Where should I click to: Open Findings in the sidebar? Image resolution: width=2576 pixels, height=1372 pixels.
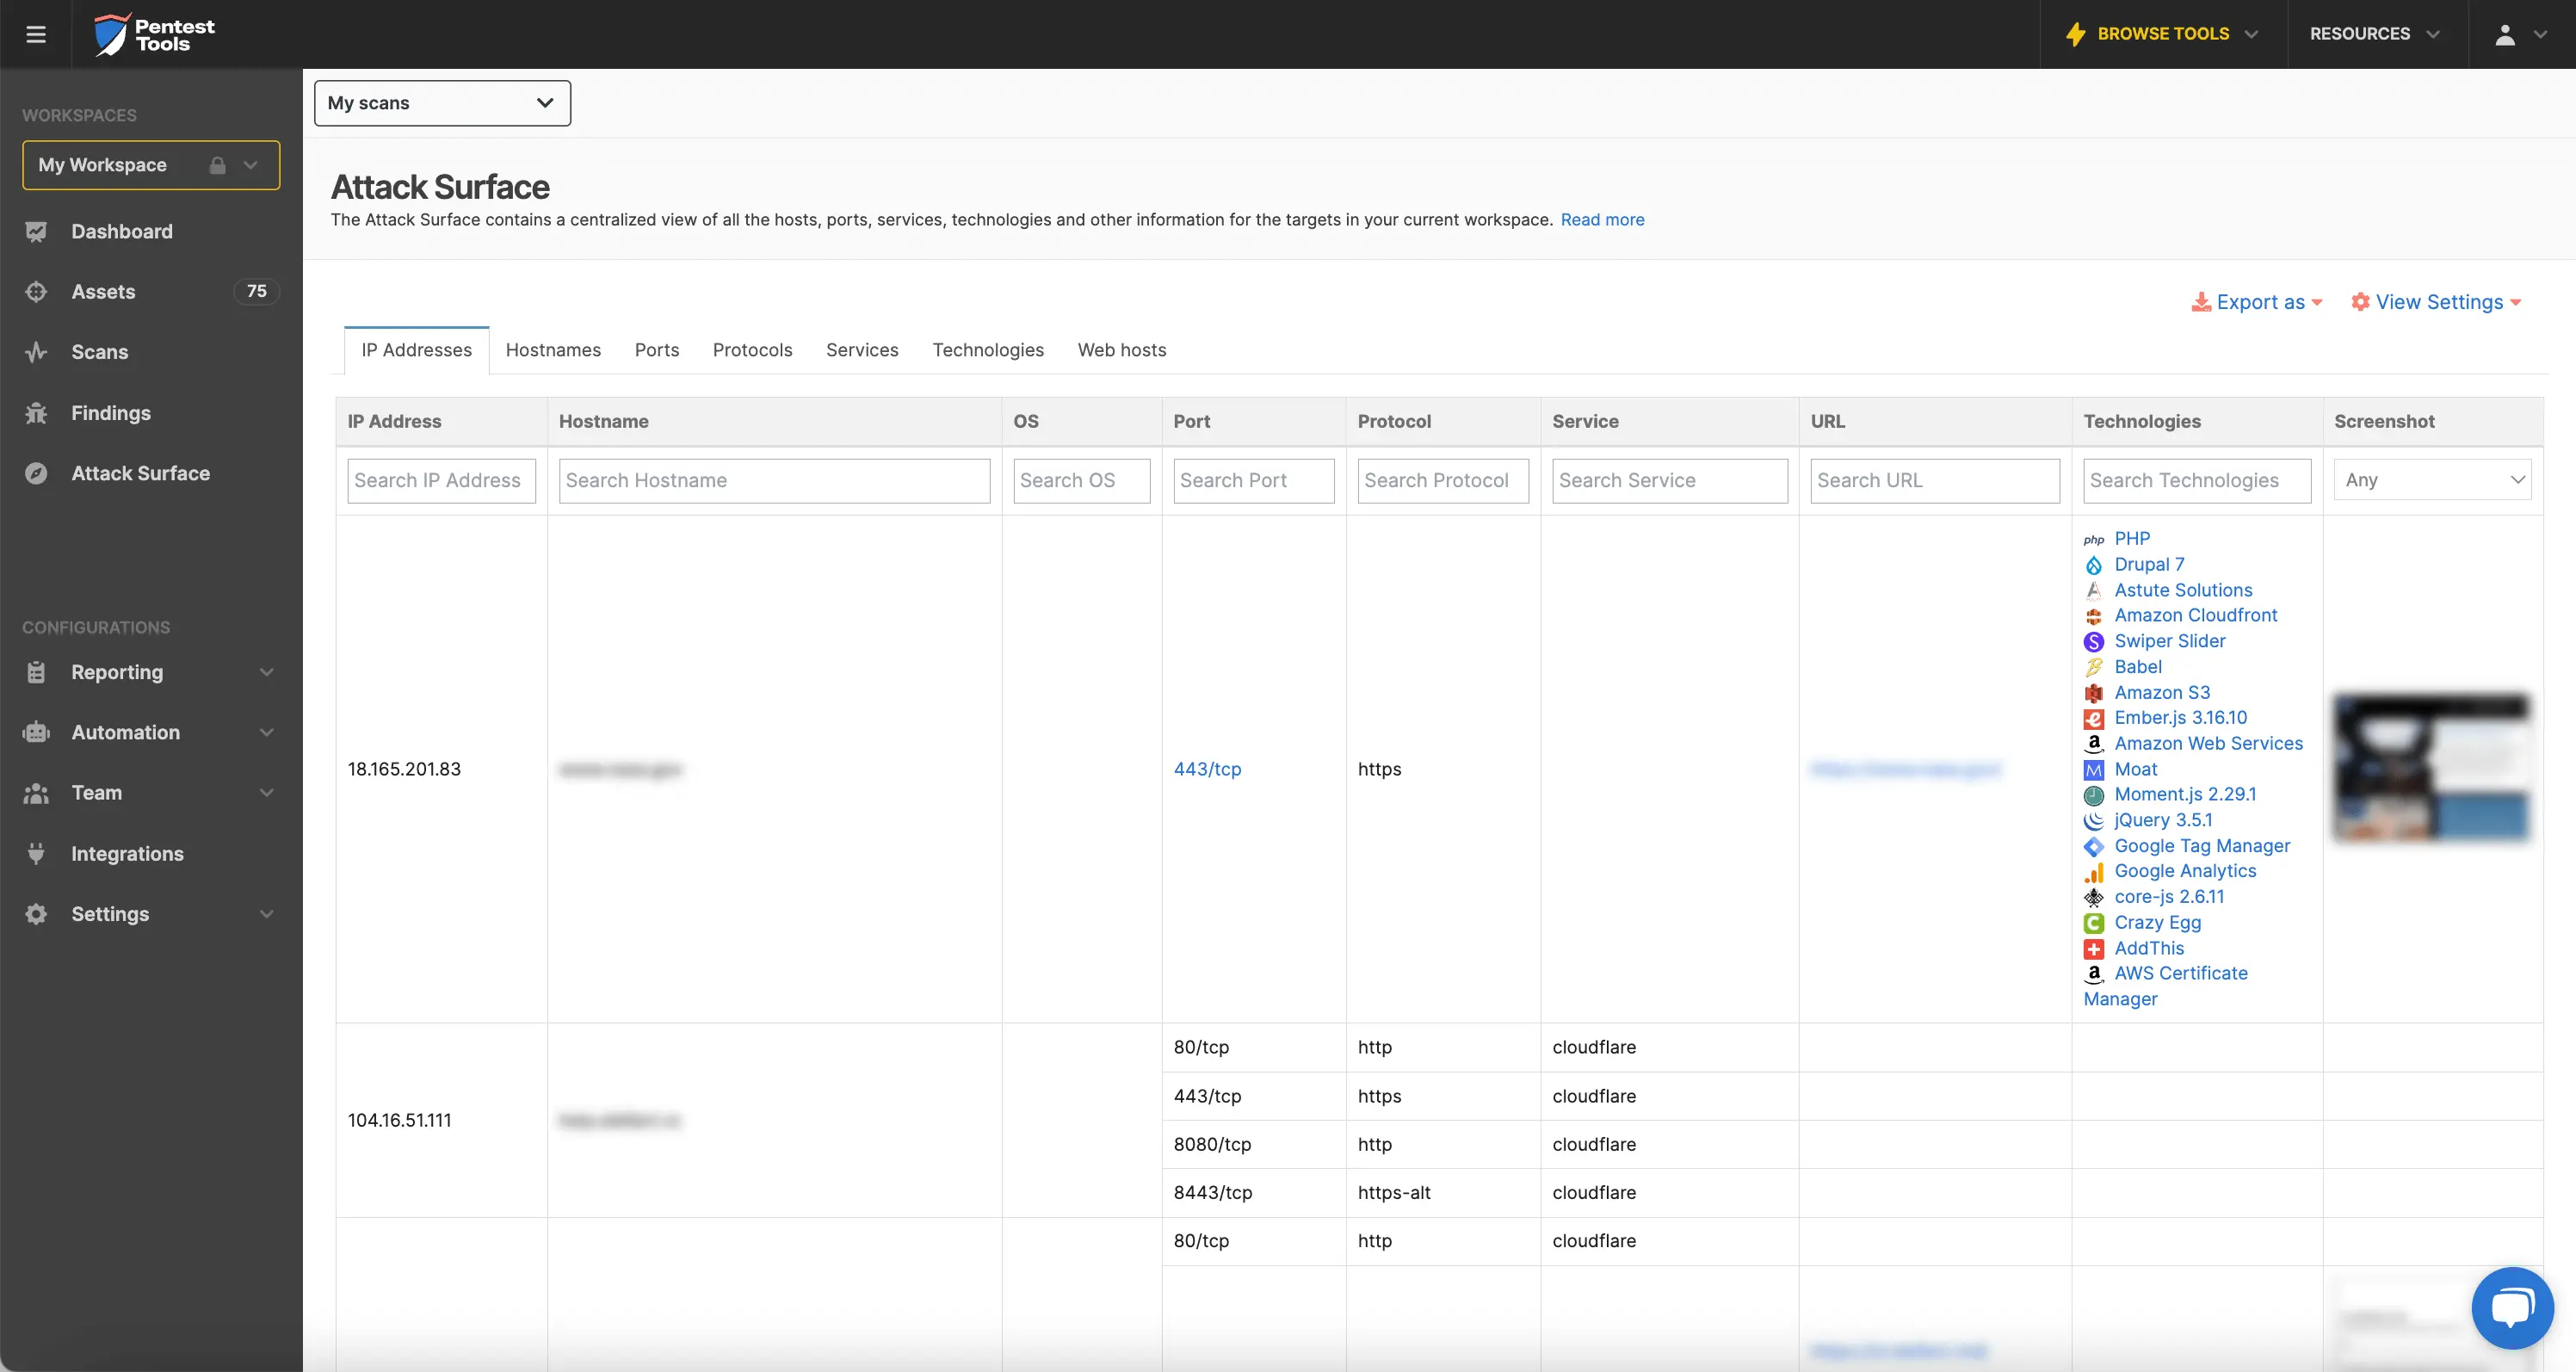click(112, 413)
